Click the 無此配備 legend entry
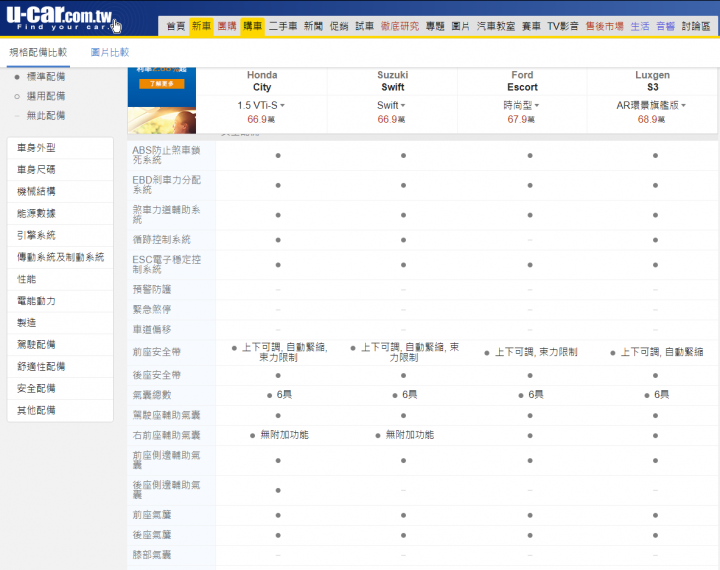The width and height of the screenshot is (720, 570). point(40,115)
